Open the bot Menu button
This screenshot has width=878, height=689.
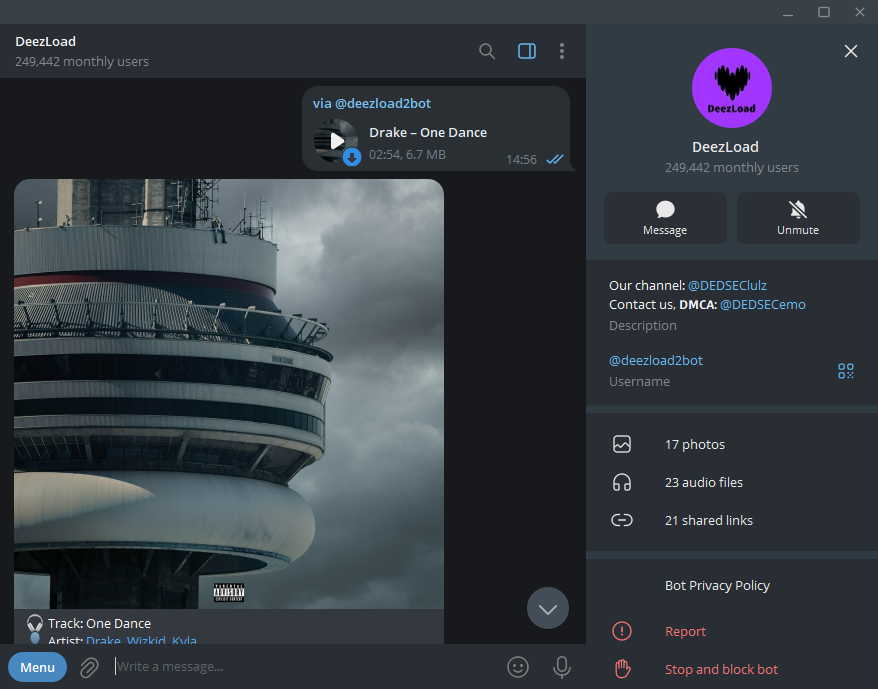pyautogui.click(x=37, y=667)
